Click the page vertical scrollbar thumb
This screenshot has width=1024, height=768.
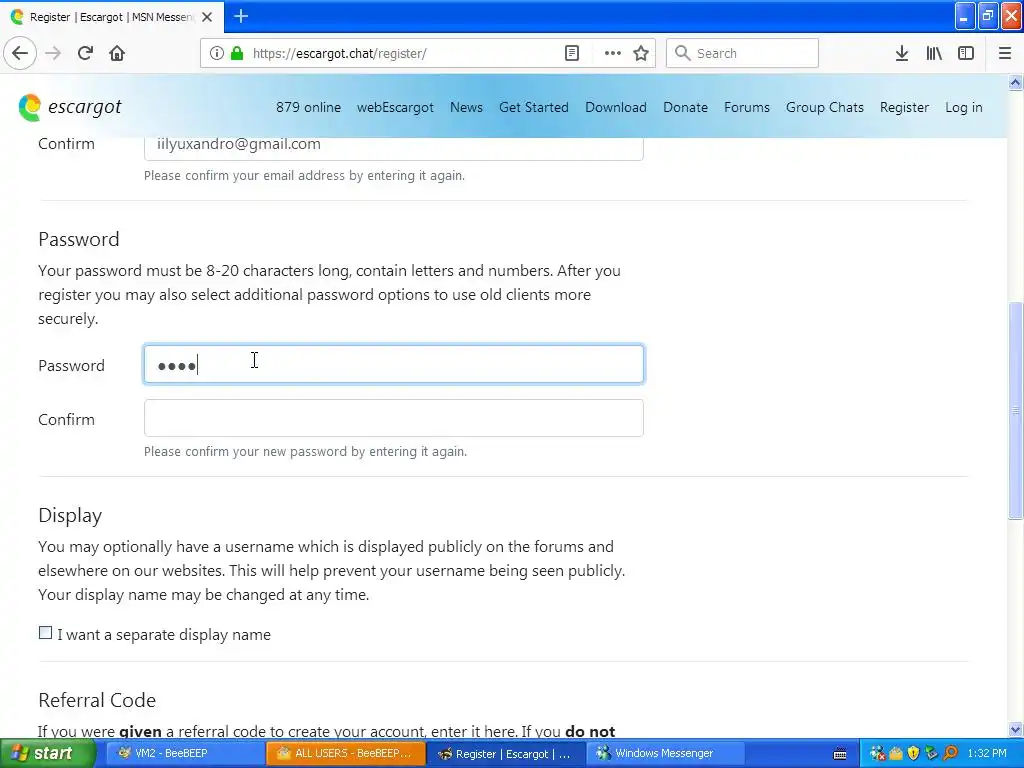pos(1015,410)
